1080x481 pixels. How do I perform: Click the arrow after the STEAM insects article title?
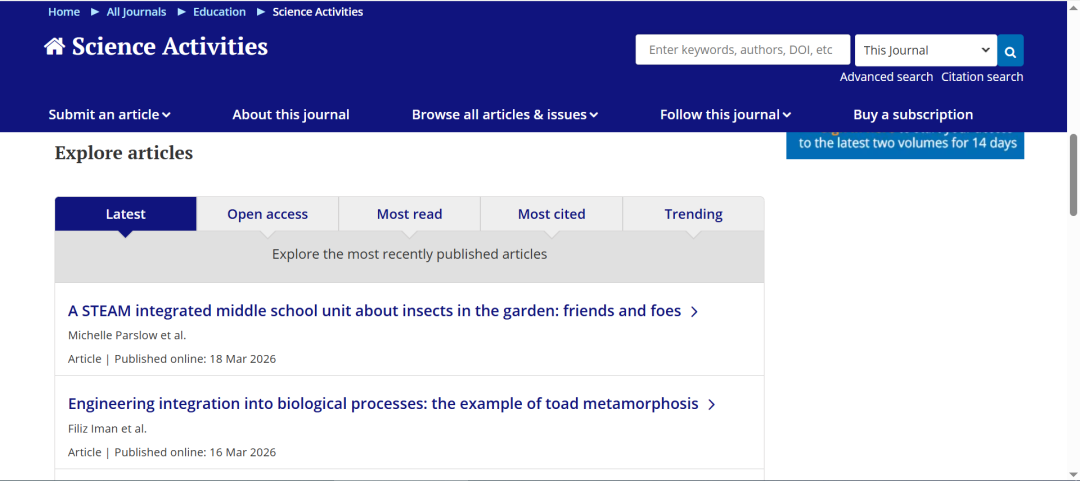point(694,312)
